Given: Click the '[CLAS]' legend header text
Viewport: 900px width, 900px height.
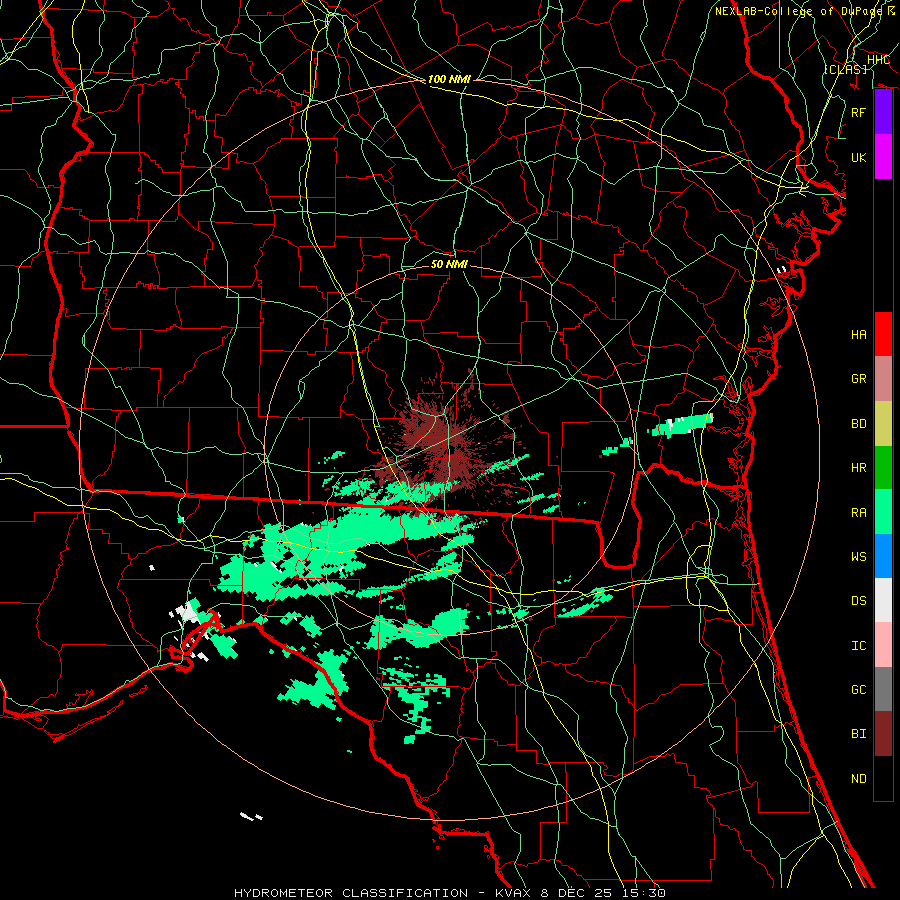Looking at the screenshot, I should coord(845,69).
